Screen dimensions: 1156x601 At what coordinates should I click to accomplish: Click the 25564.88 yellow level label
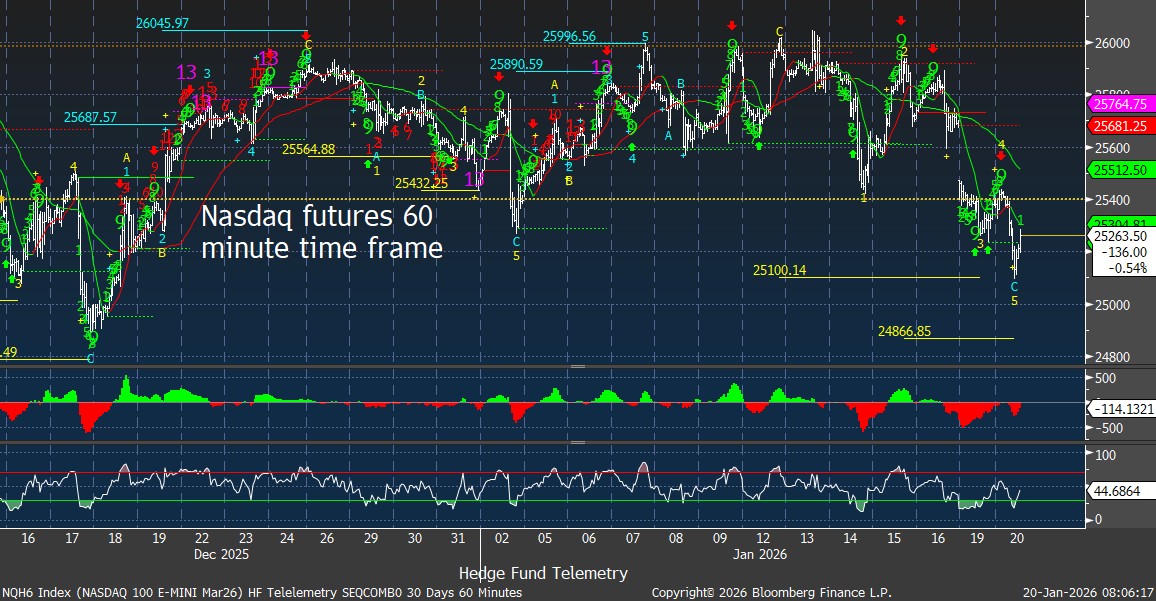(308, 149)
